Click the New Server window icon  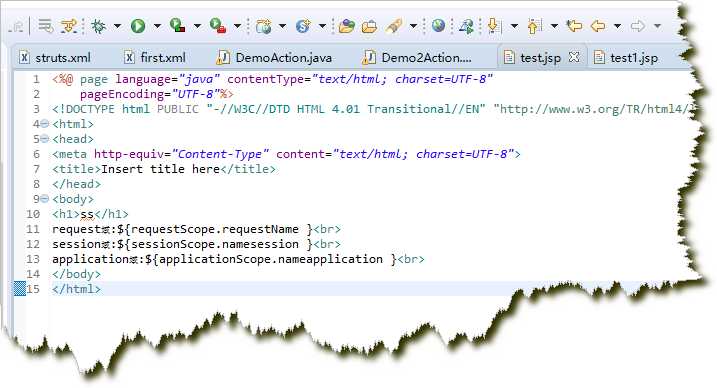click(263, 27)
